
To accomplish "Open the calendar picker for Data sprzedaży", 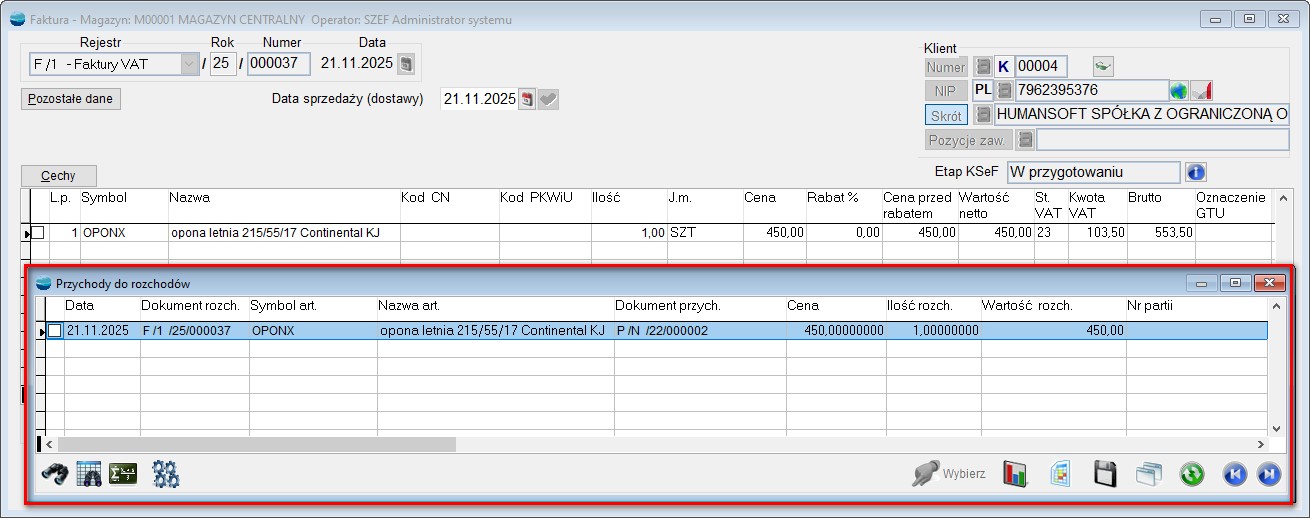I will tap(527, 99).
